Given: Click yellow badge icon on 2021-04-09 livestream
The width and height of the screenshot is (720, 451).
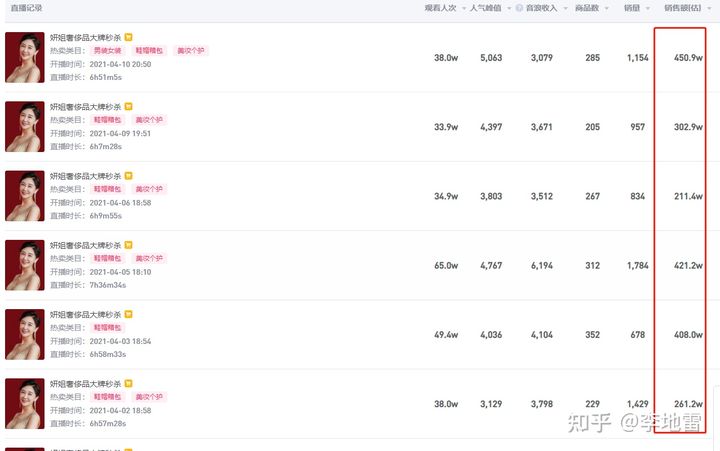Looking at the screenshot, I should coord(128,106).
